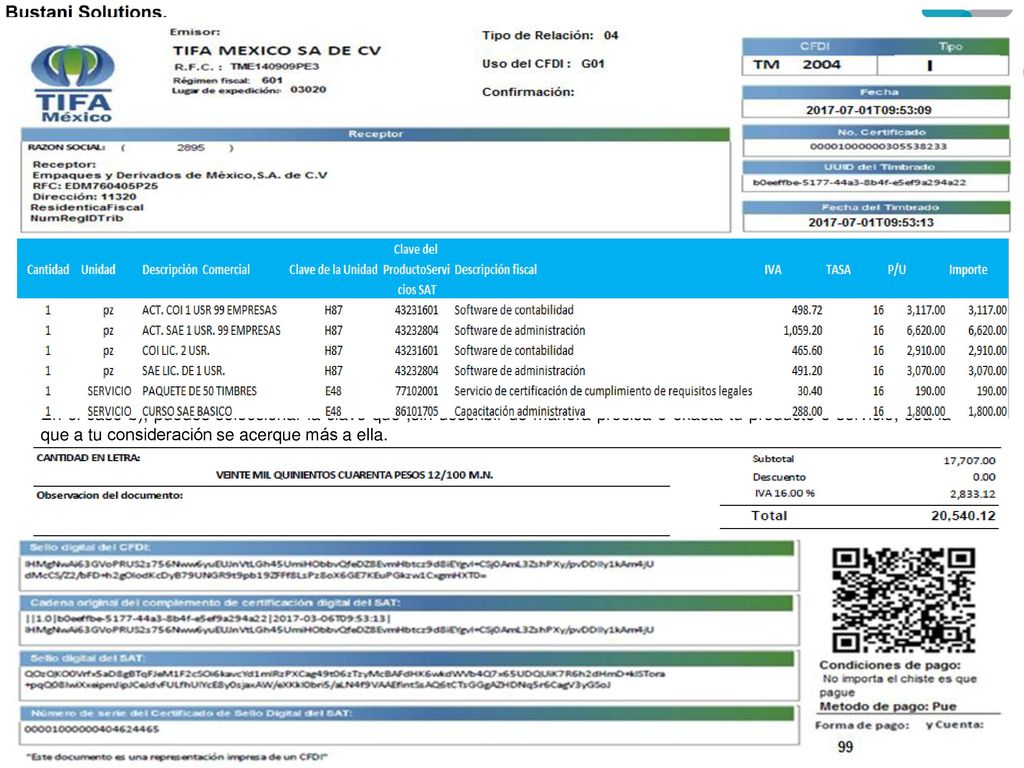Image resolution: width=1024 pixels, height=768 pixels.
Task: Click the 'CURSO SAE BASICO' description
Action: tap(187, 411)
